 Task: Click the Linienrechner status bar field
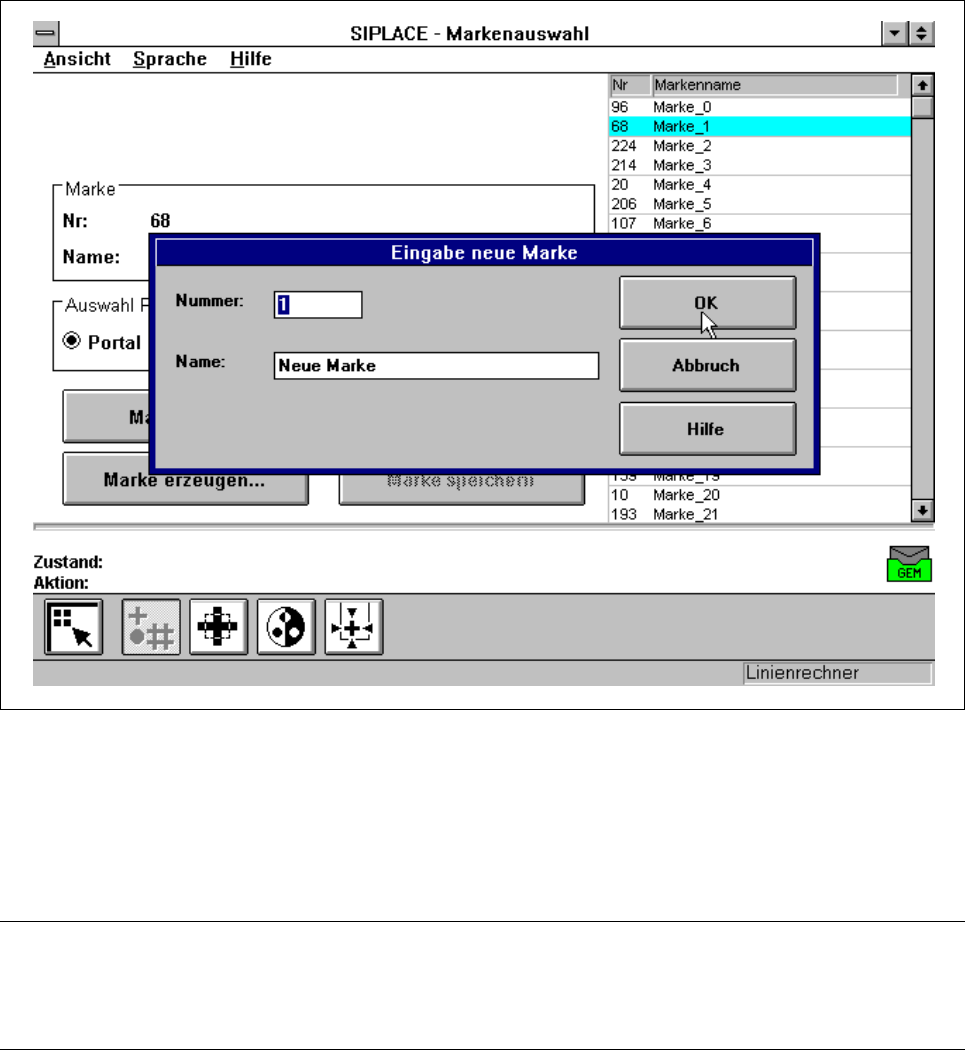tap(837, 673)
